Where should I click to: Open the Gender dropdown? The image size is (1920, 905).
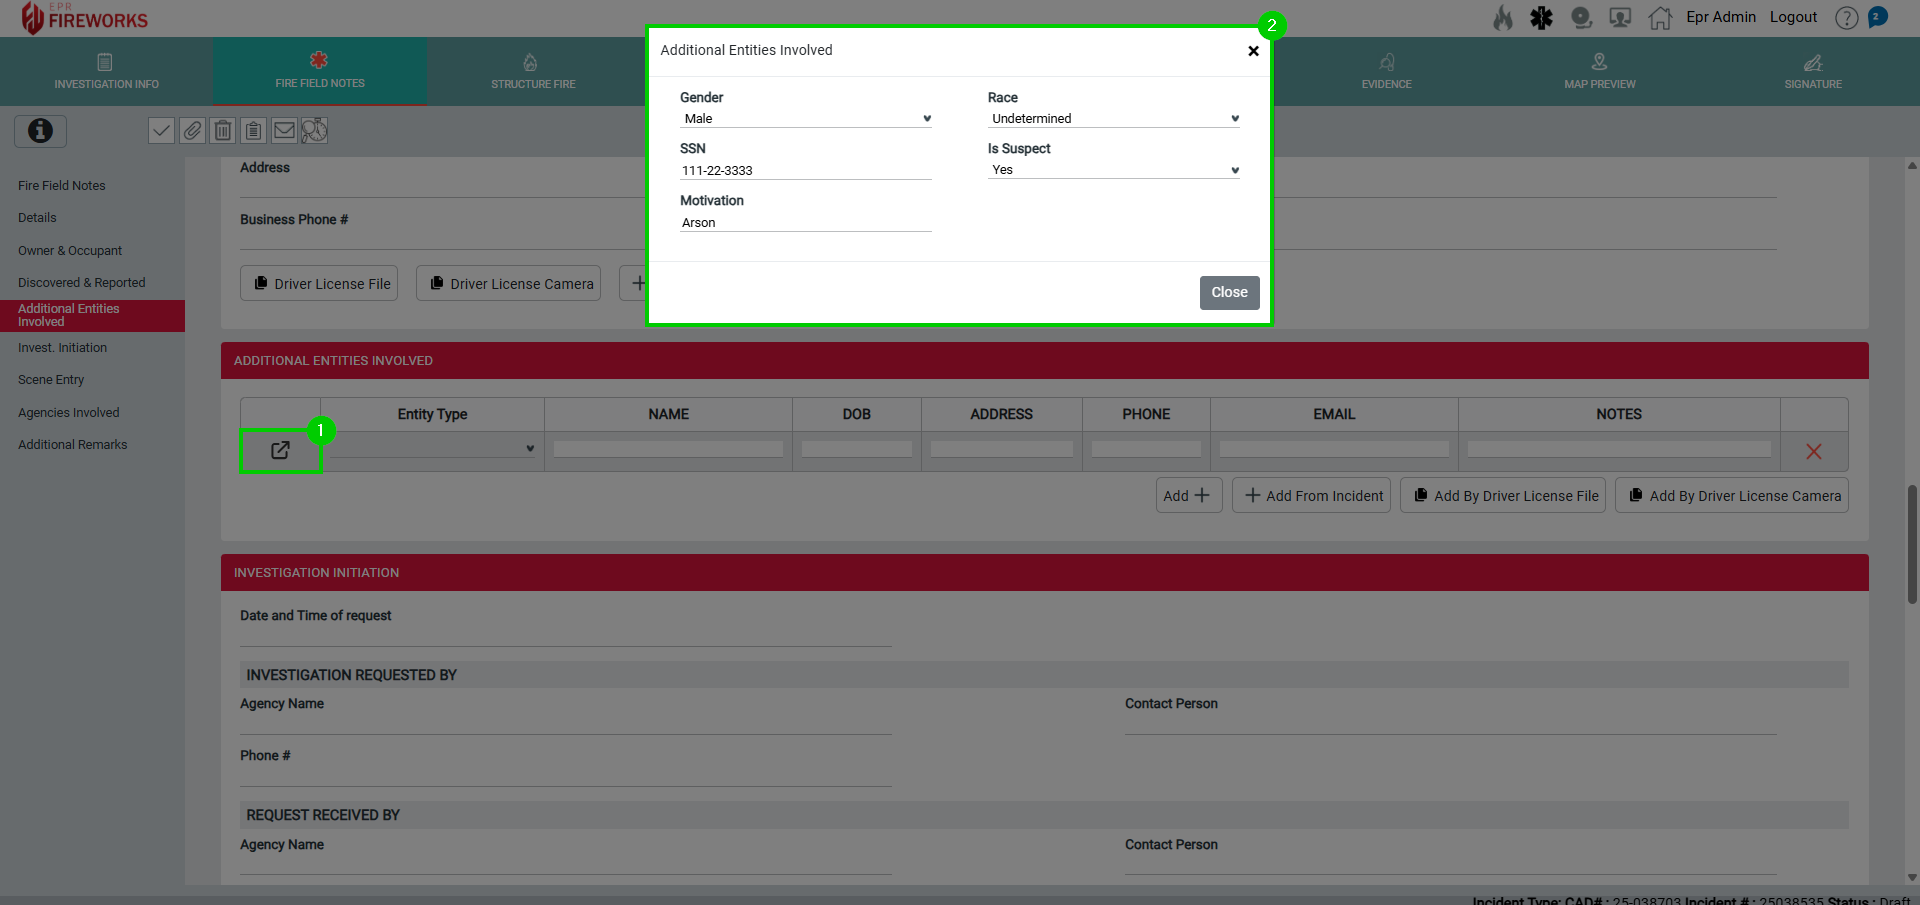tap(805, 118)
